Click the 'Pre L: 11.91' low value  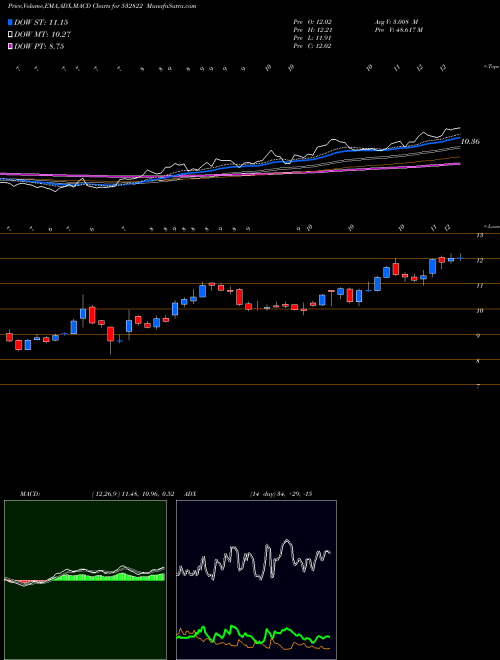pyautogui.click(x=313, y=38)
